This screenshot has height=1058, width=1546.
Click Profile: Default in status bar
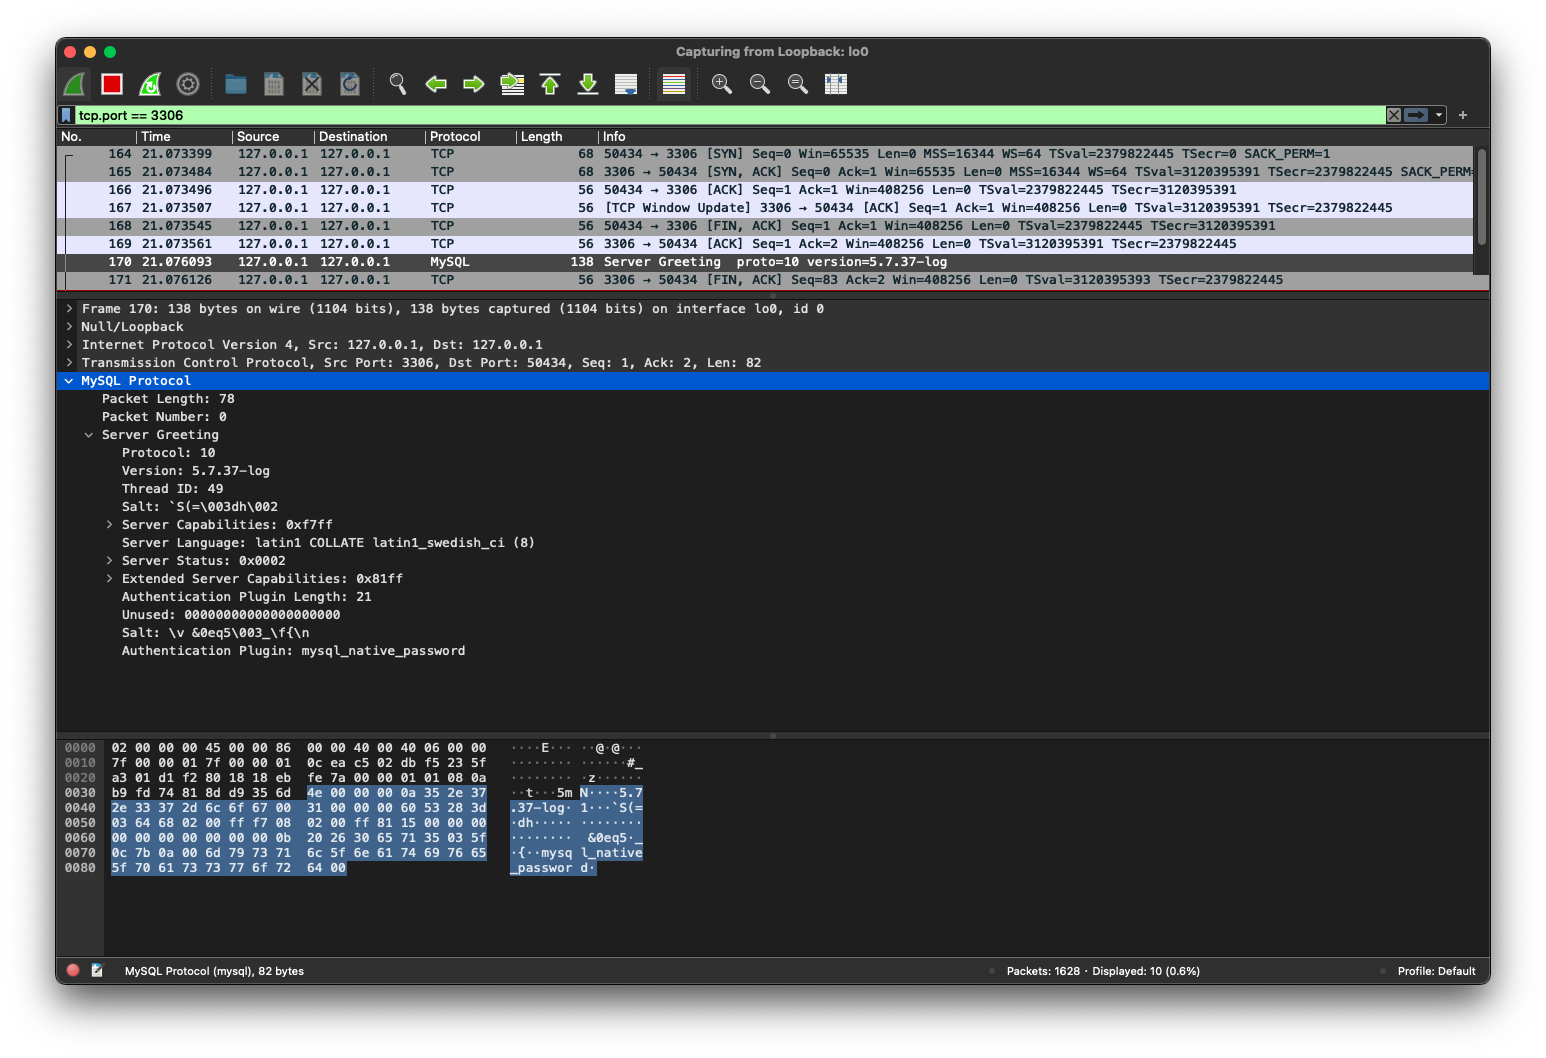pyautogui.click(x=1436, y=971)
